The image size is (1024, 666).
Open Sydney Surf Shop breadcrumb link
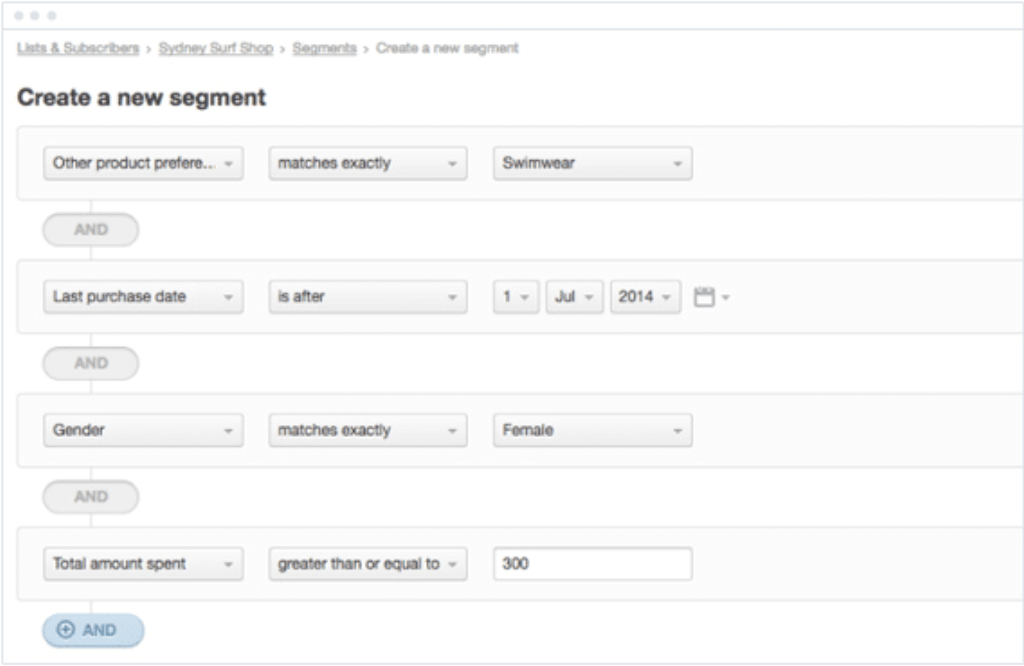215,48
